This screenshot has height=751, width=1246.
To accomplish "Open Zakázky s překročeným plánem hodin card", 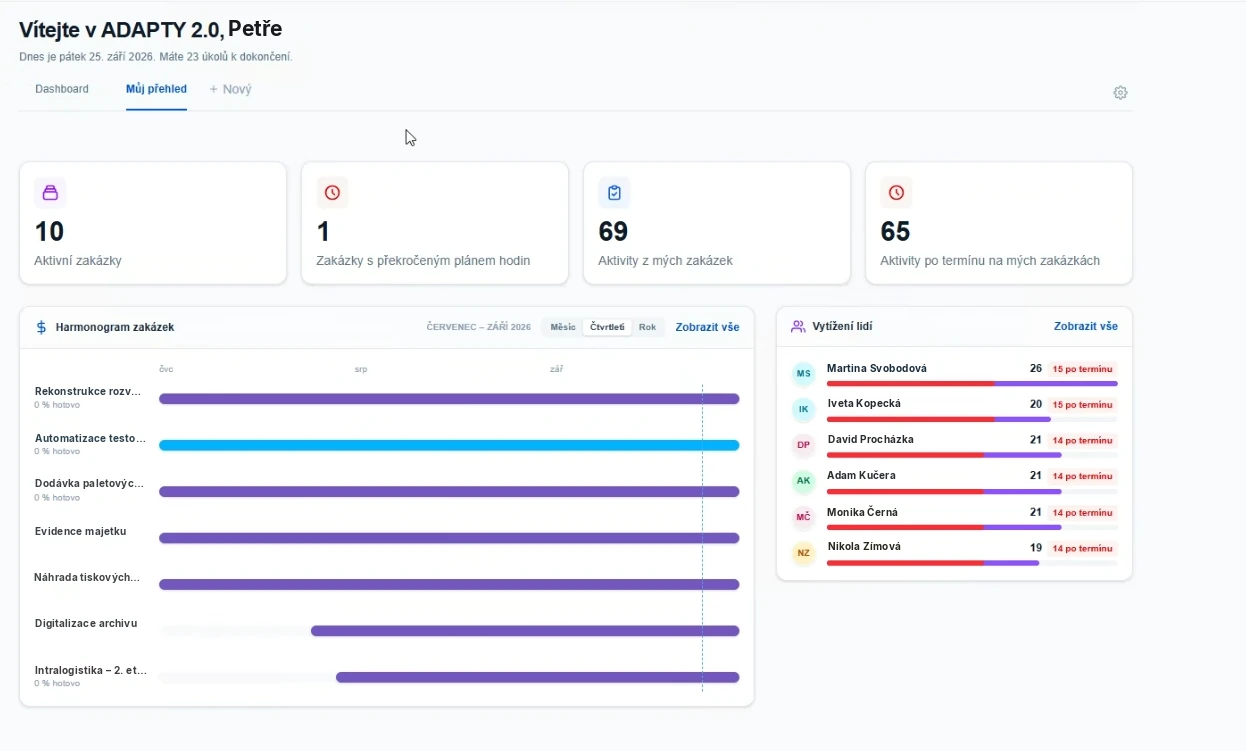I will (x=435, y=223).
